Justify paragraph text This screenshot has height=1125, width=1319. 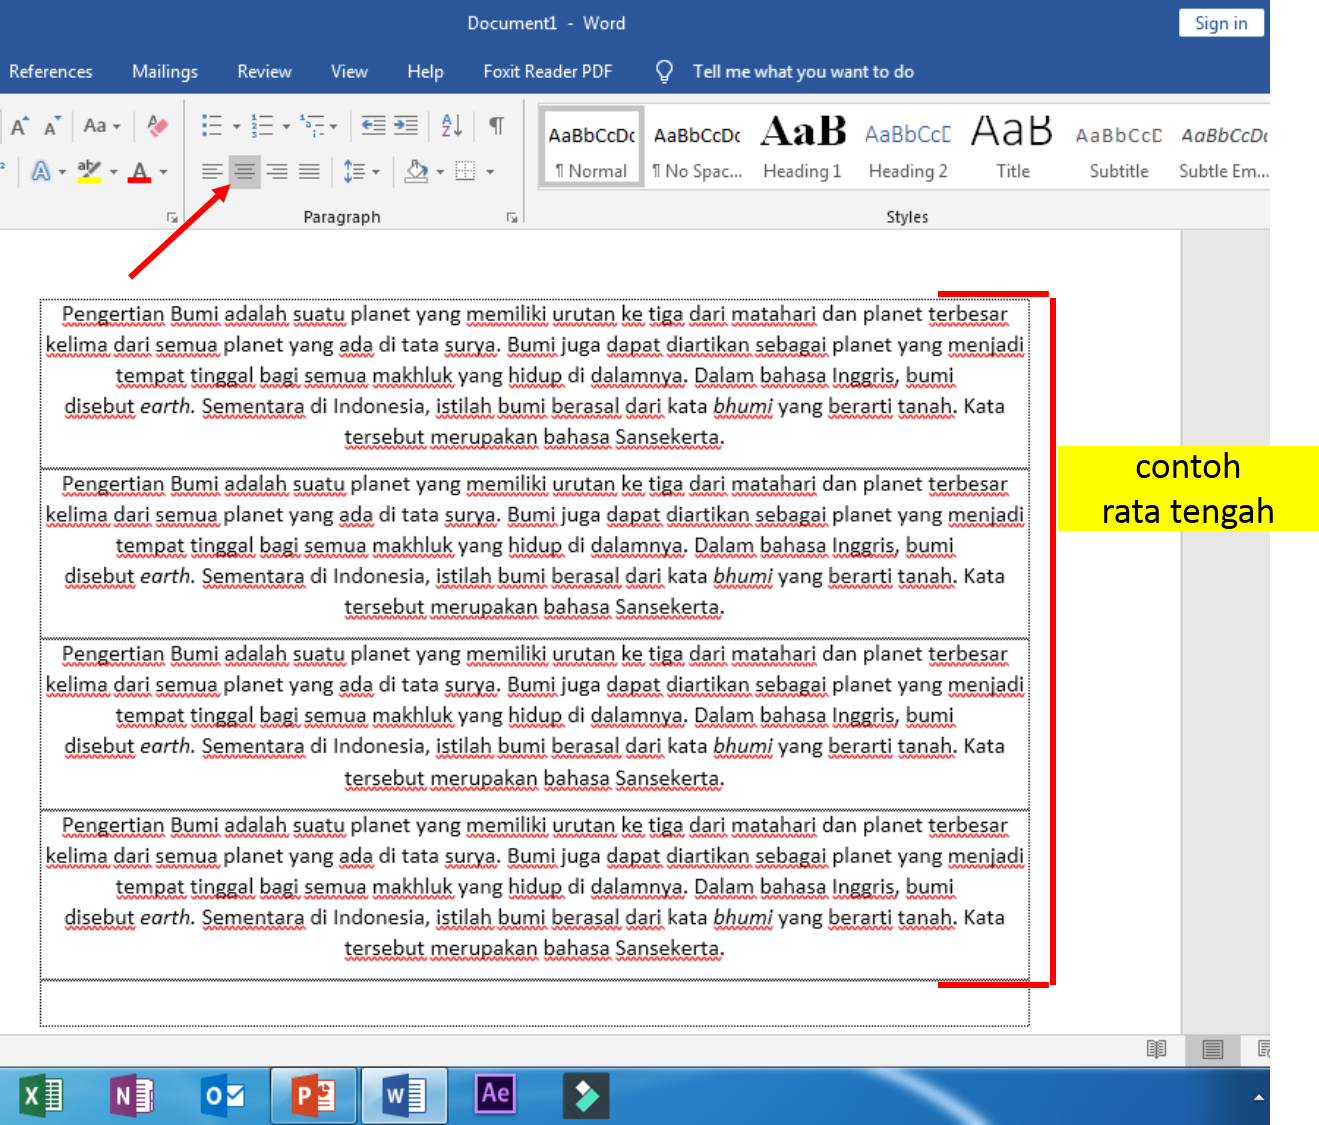pyautogui.click(x=310, y=172)
